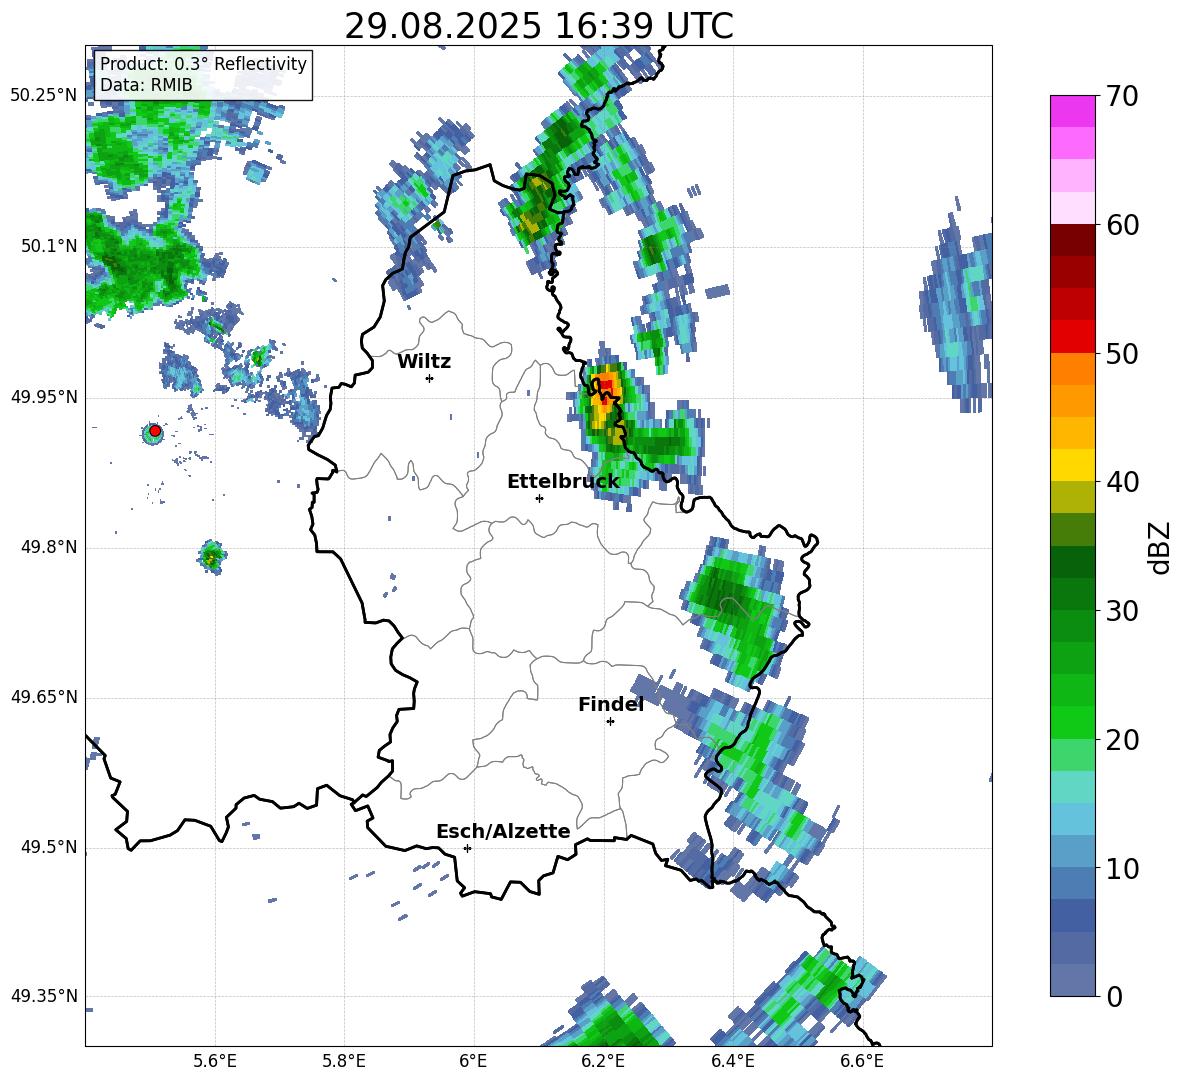Click the 50.1°N latitude label

coord(49,246)
